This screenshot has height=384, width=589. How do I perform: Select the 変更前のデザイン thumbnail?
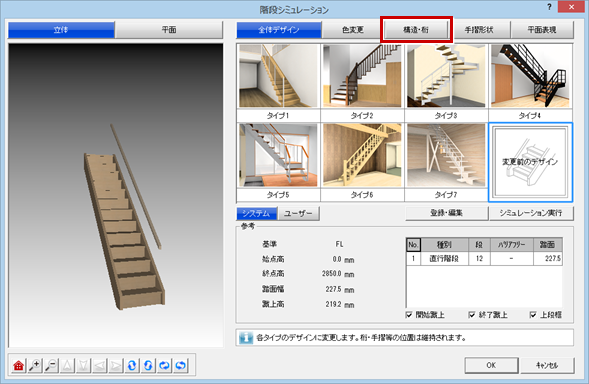click(530, 162)
